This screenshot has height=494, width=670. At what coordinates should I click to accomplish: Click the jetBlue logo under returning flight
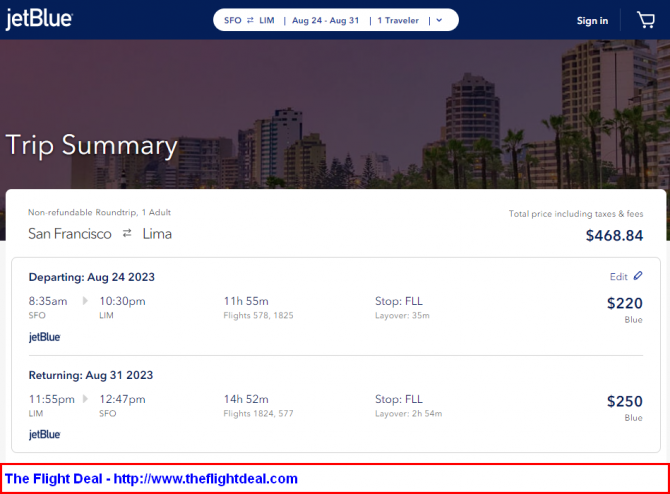point(44,435)
